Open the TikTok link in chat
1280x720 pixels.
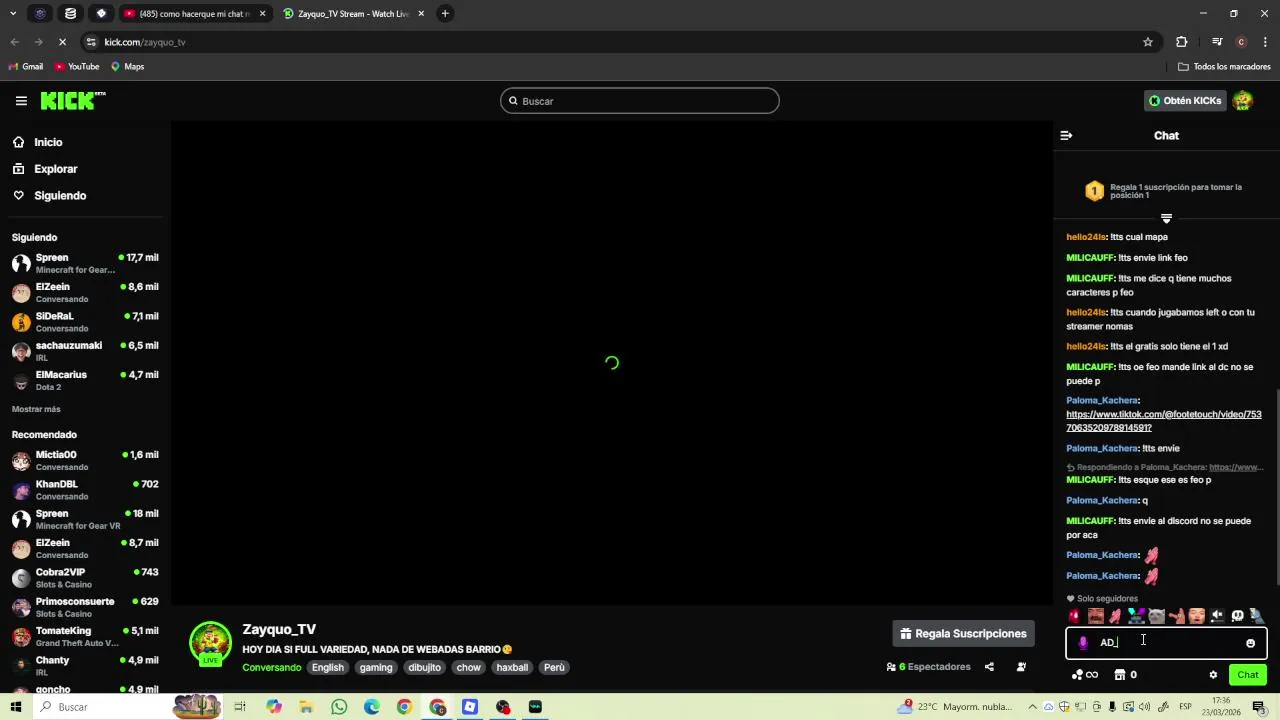tap(1164, 421)
